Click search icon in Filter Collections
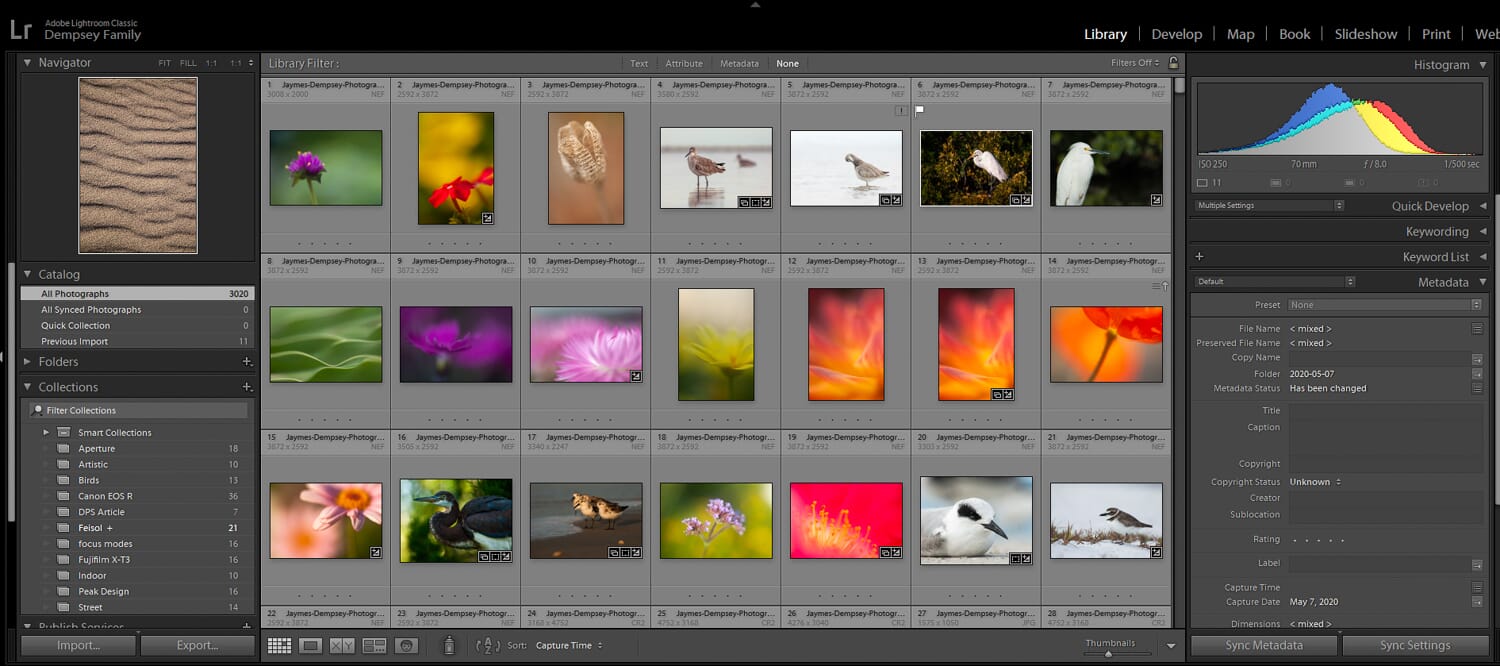 click(37, 410)
